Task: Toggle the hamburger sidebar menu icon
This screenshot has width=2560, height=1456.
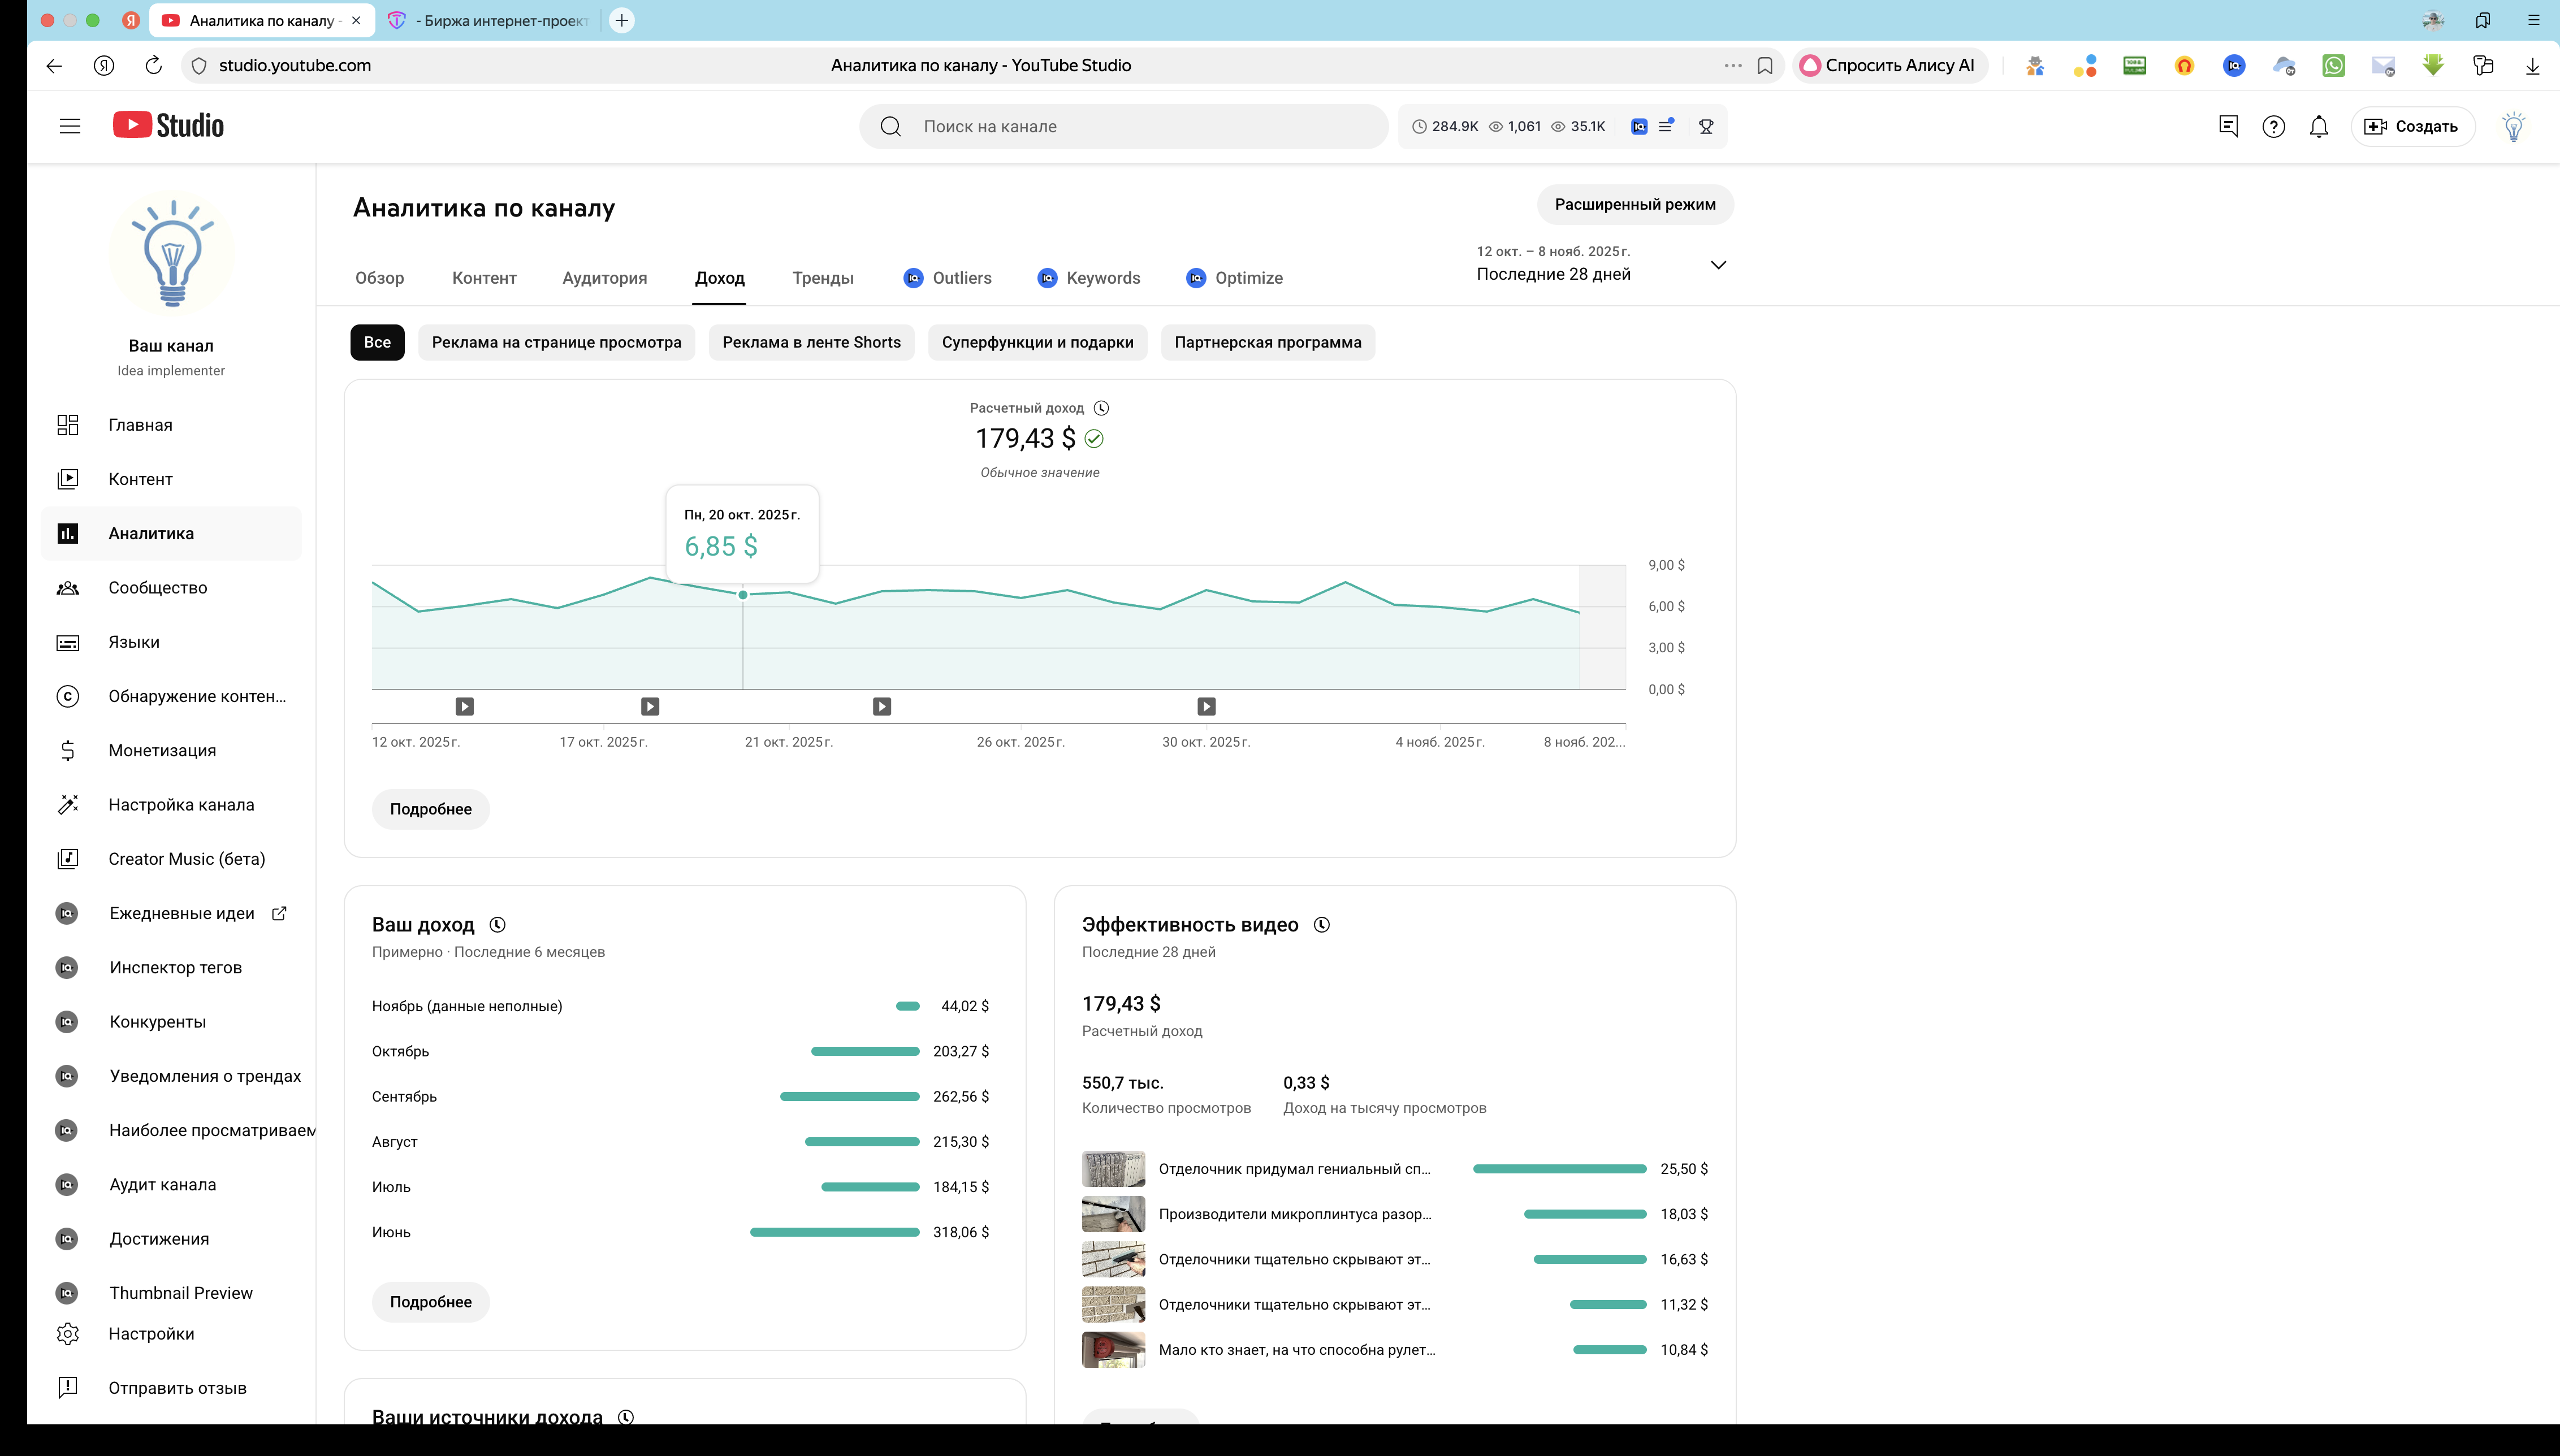Action: click(x=69, y=126)
